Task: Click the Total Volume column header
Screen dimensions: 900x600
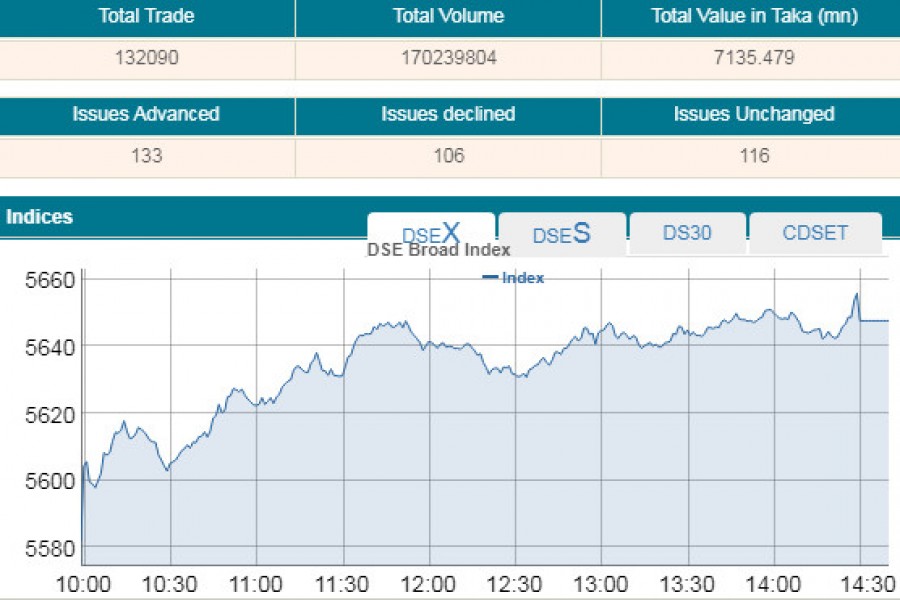Action: 448,16
